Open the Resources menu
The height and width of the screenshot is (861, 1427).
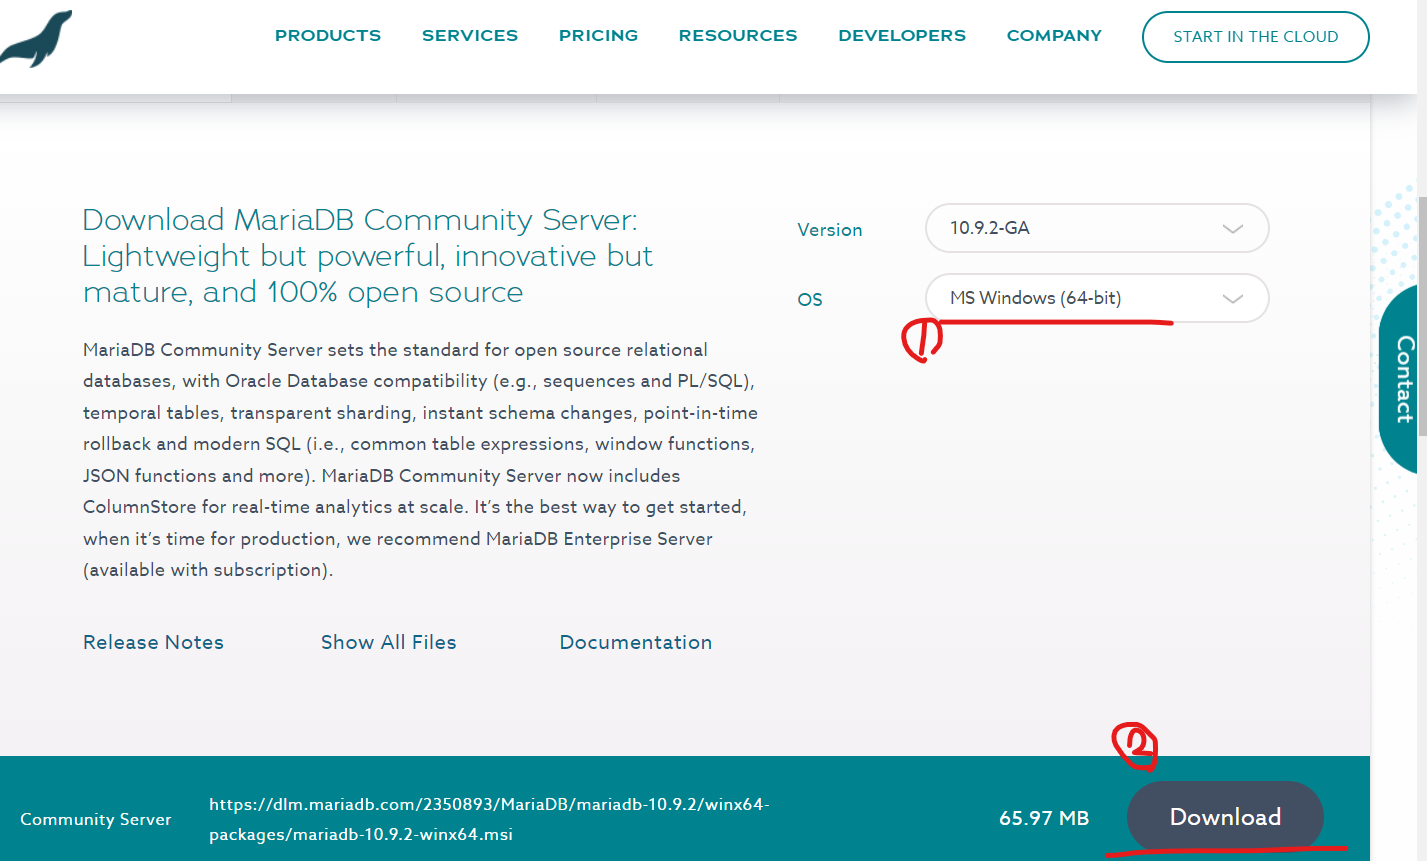[738, 36]
